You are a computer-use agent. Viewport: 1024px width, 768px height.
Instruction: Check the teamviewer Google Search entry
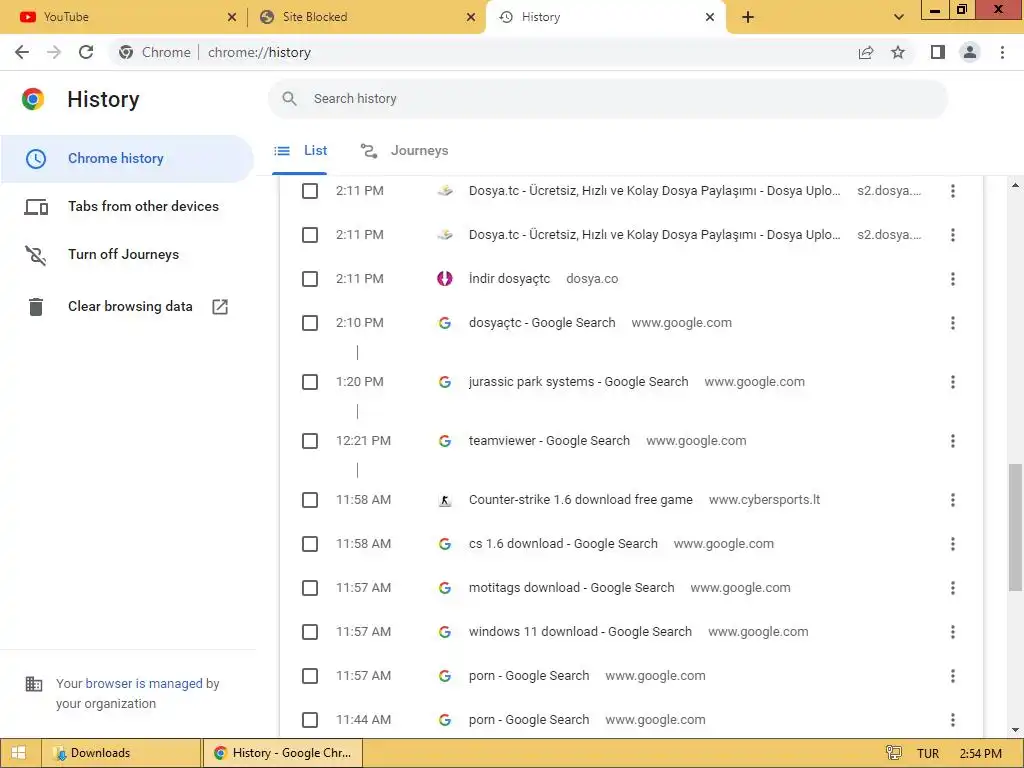(310, 441)
